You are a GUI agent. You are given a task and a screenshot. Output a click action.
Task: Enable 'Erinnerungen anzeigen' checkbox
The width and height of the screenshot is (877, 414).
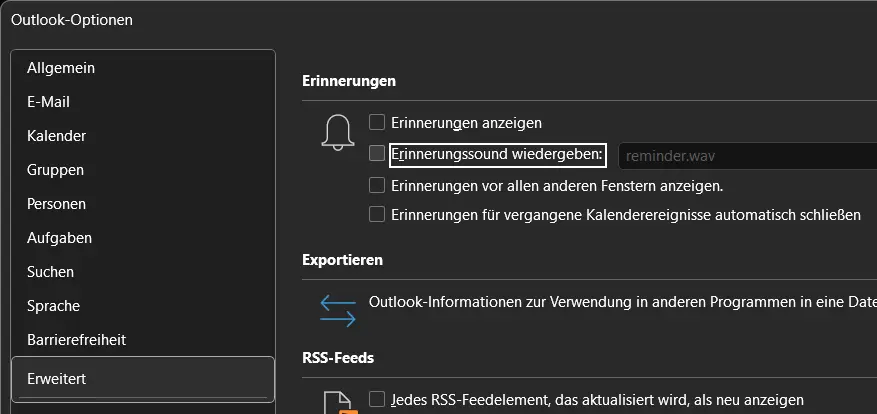coord(377,123)
